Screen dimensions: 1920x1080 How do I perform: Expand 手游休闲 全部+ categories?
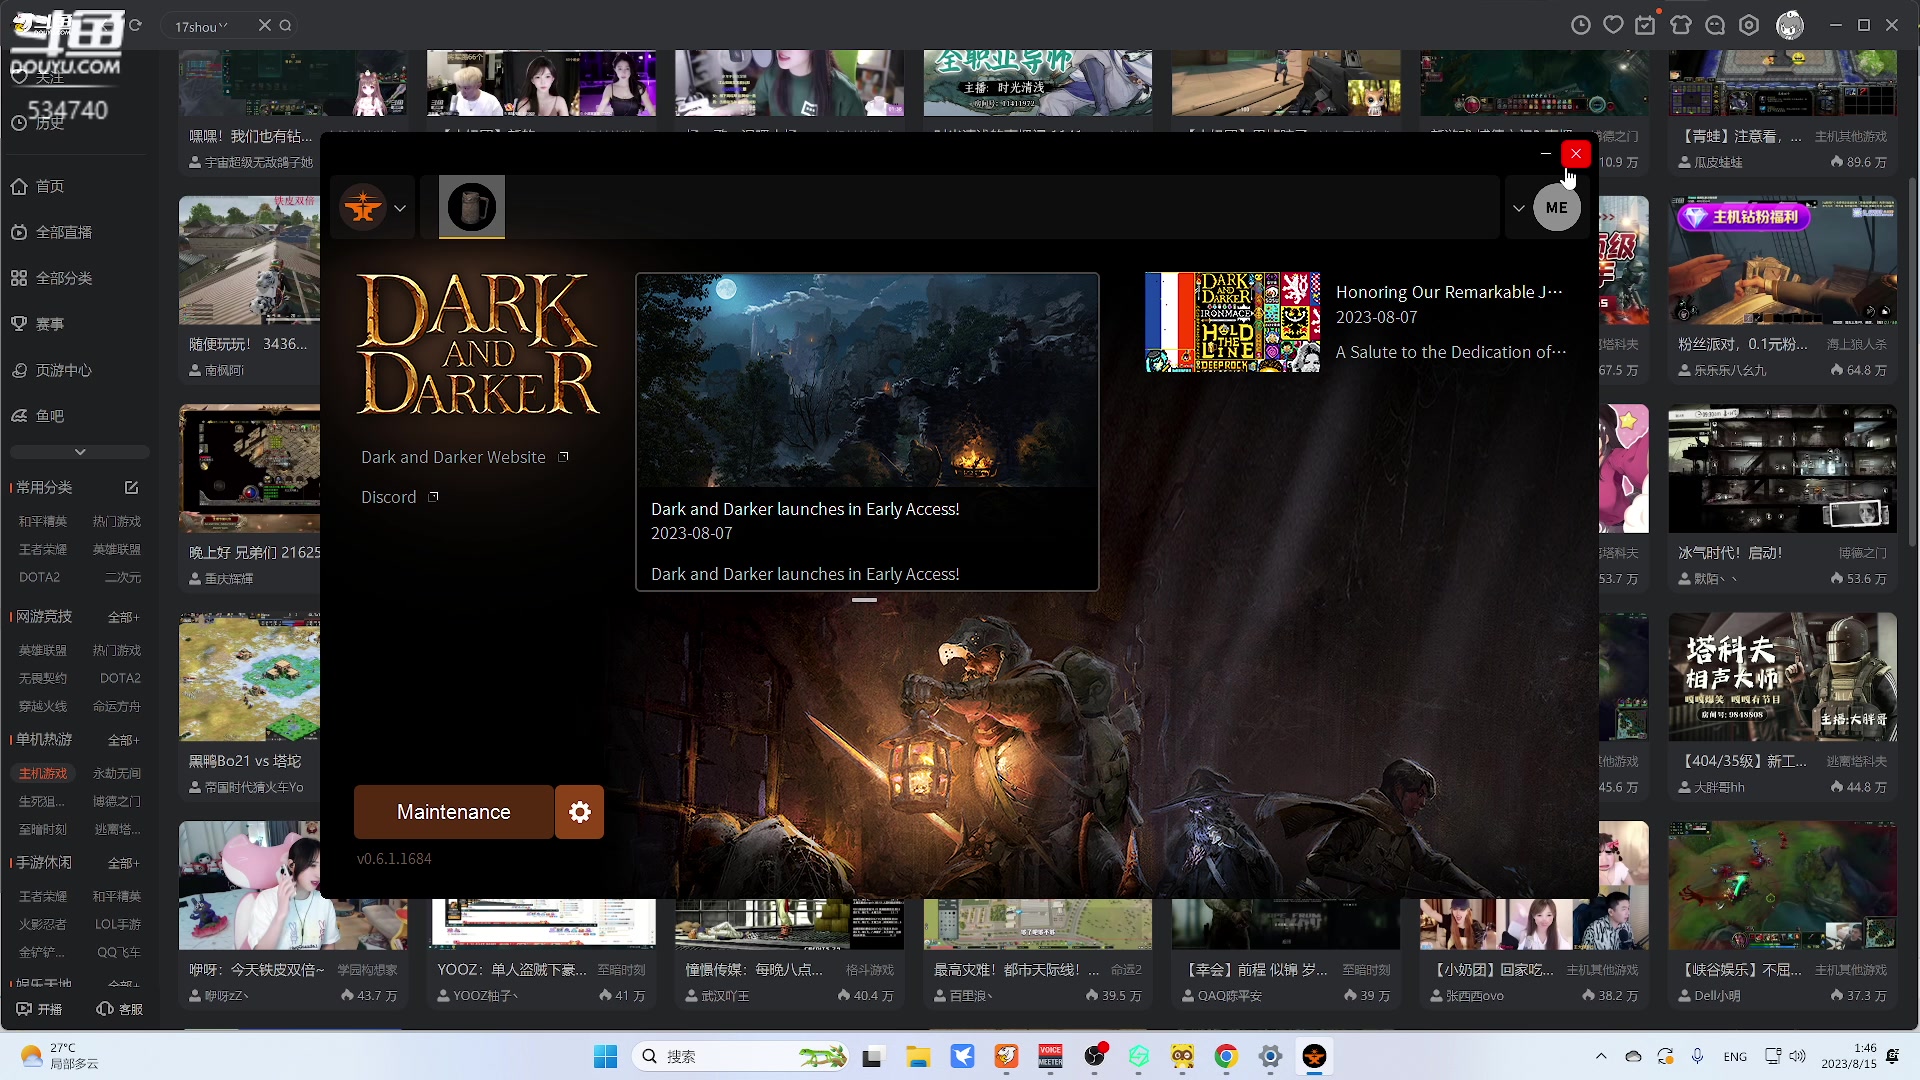123,863
